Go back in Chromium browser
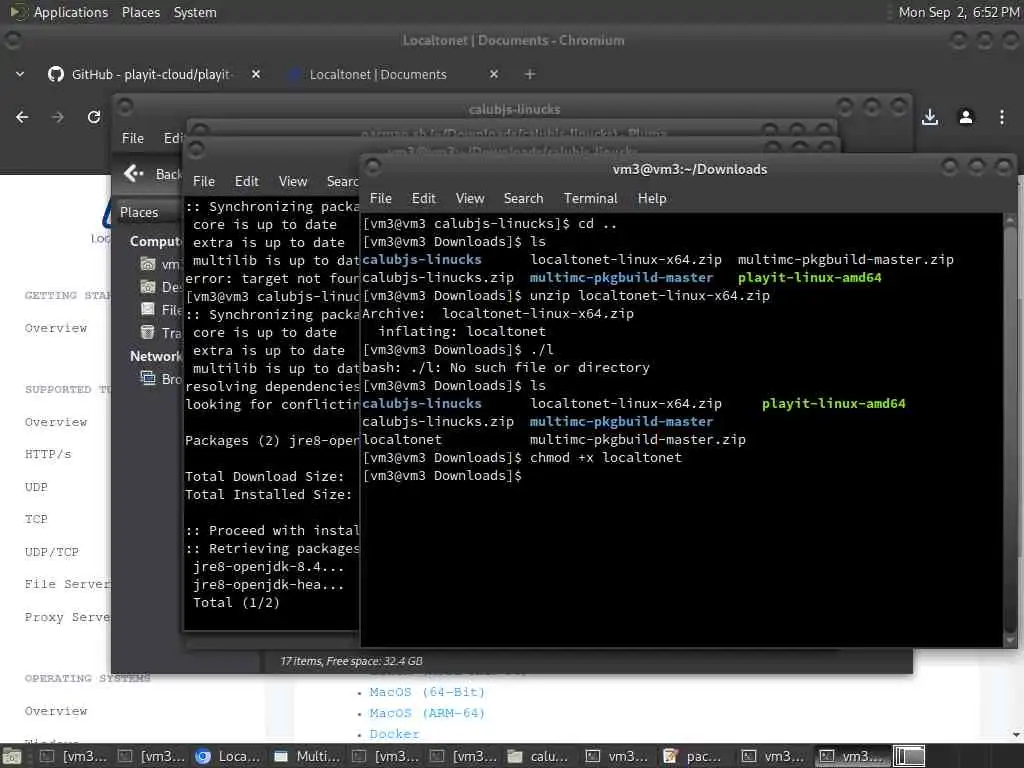Image resolution: width=1024 pixels, height=768 pixels. click(22, 117)
